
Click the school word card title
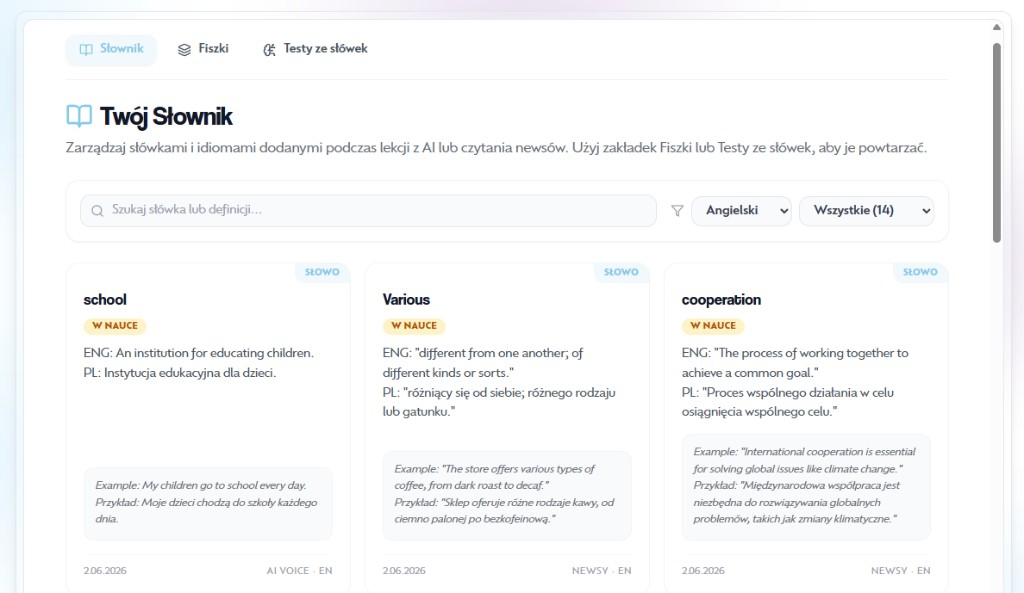(104, 300)
